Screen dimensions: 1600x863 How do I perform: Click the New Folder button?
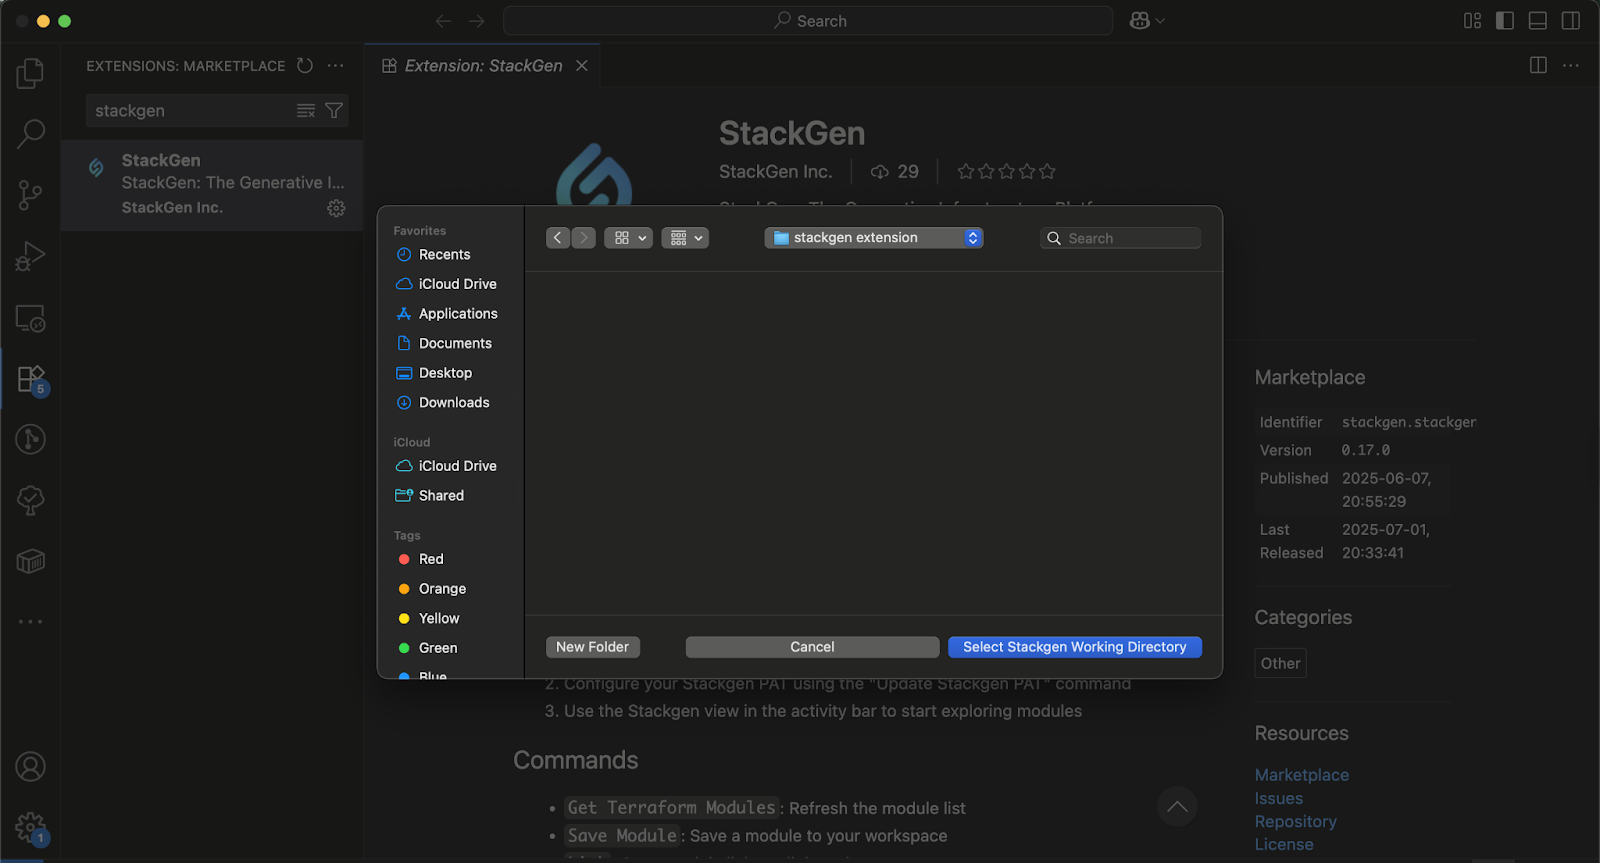click(x=593, y=647)
